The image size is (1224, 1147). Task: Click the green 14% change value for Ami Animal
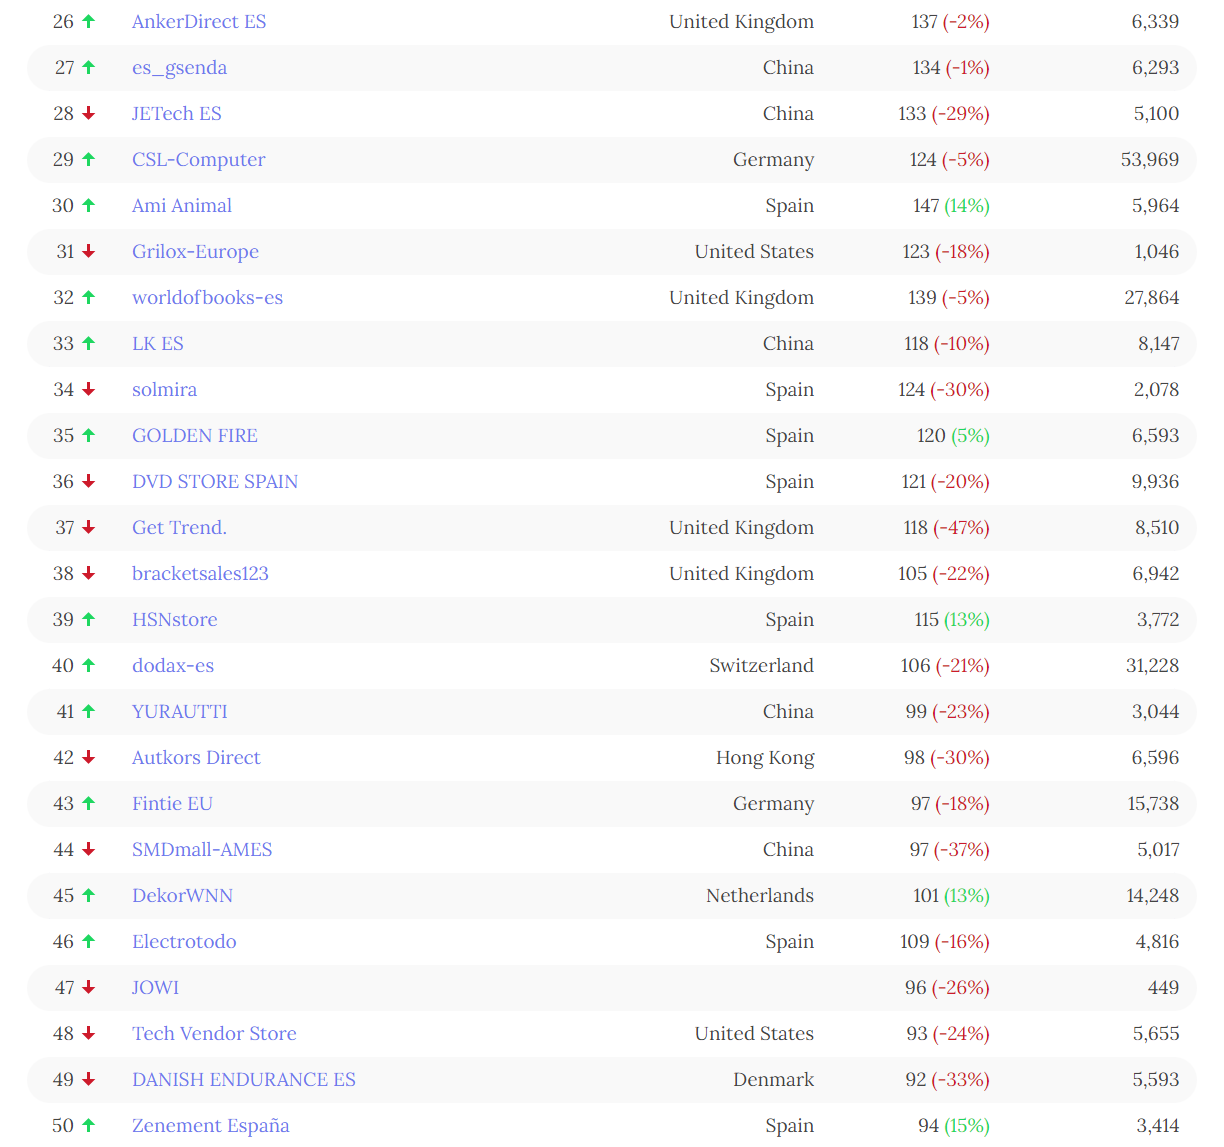(x=968, y=206)
